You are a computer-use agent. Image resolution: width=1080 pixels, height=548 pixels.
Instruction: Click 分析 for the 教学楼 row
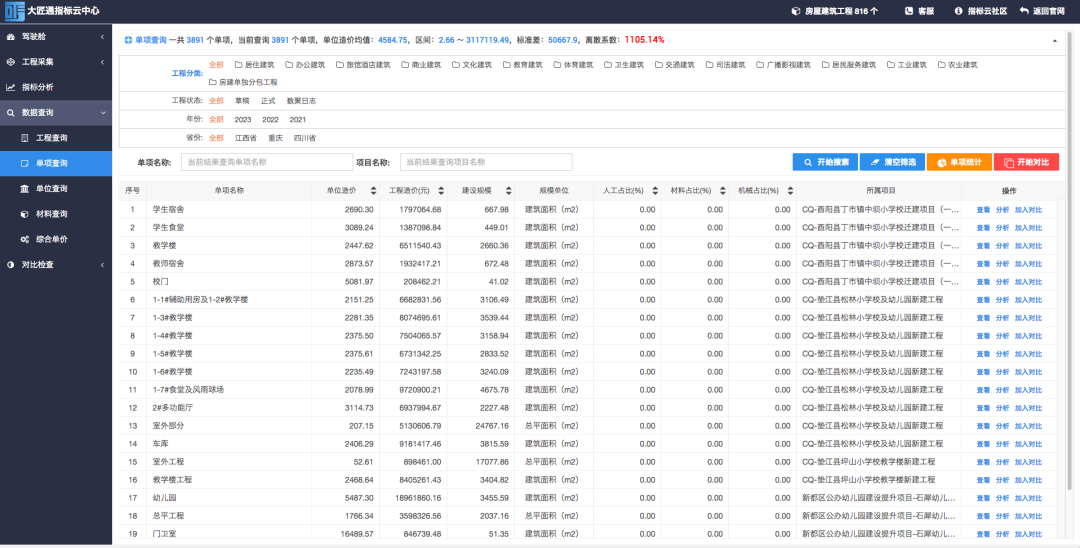pyautogui.click(x=1002, y=246)
